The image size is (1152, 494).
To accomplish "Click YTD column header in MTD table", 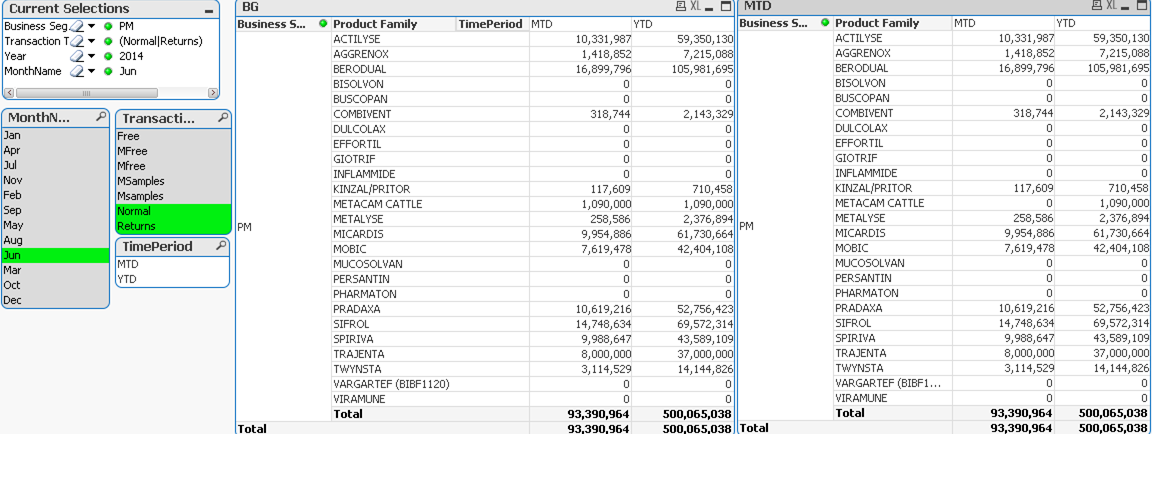I will click(1102, 23).
